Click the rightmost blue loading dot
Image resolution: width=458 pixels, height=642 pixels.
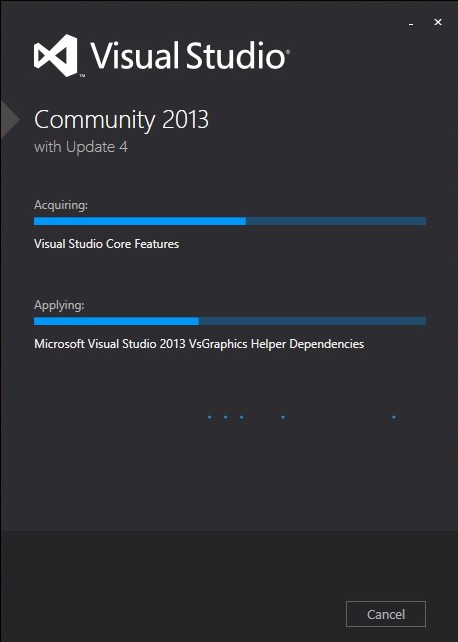pos(394,417)
